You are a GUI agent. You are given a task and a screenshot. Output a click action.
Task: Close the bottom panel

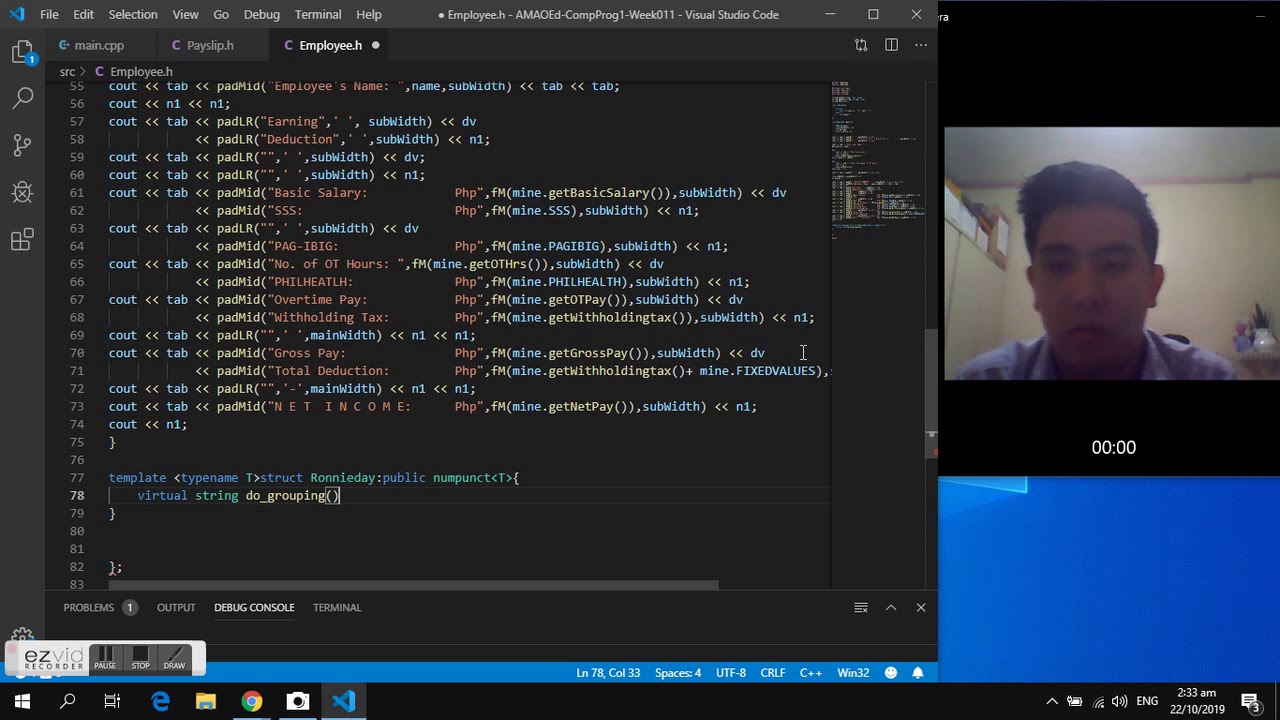921,607
